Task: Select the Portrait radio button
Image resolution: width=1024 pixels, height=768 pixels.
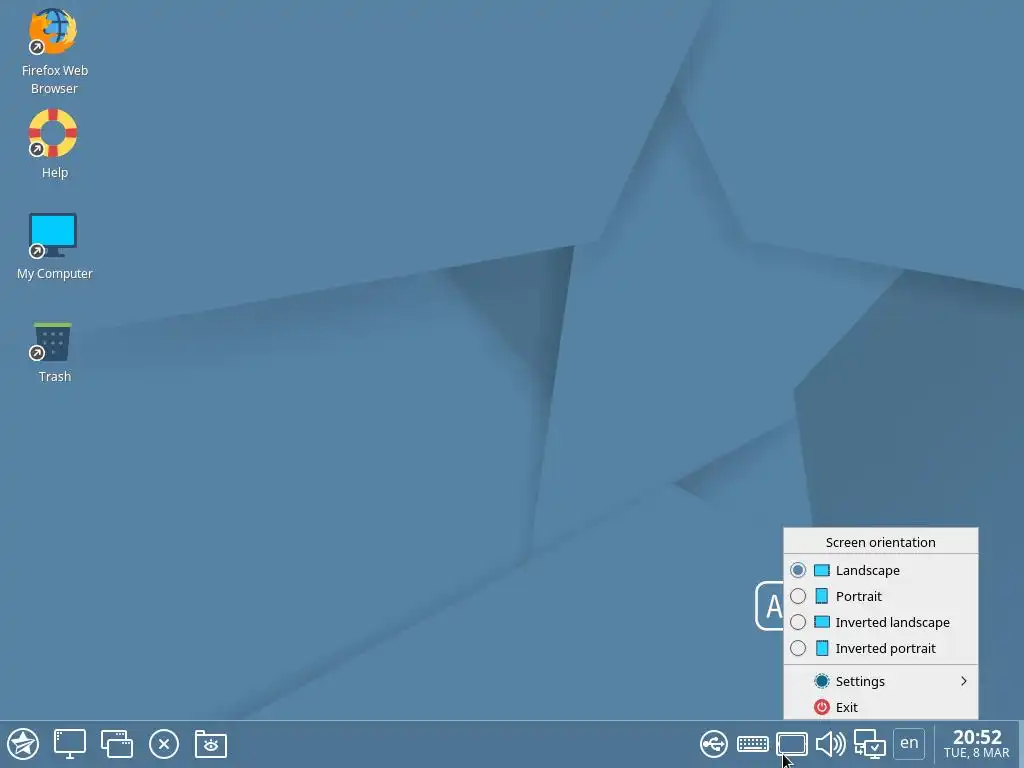Action: tap(797, 596)
